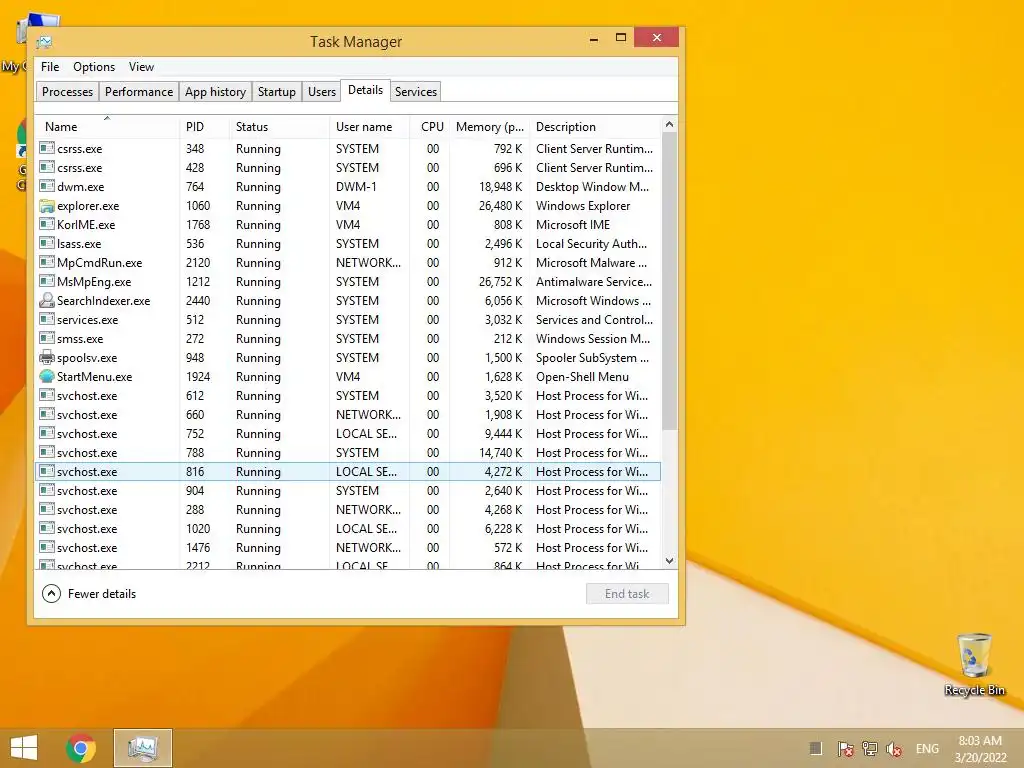Click the StartMenu.exe shell icon

point(46,377)
